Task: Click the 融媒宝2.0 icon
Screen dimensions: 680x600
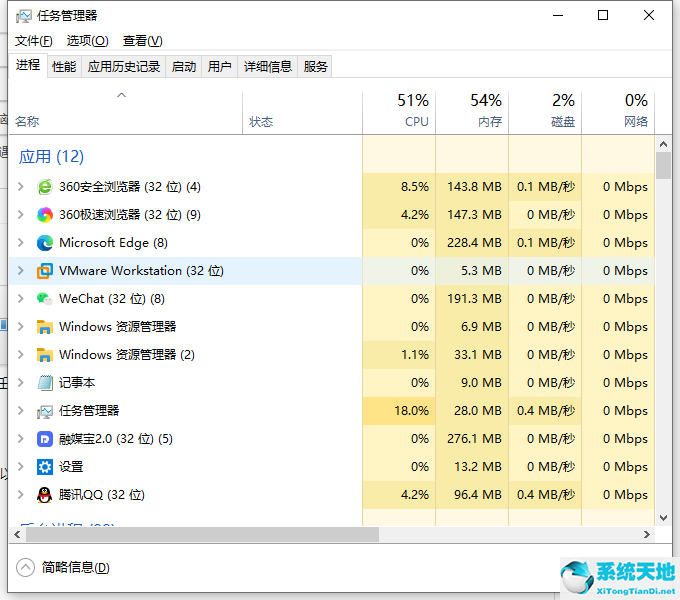Action: 45,439
